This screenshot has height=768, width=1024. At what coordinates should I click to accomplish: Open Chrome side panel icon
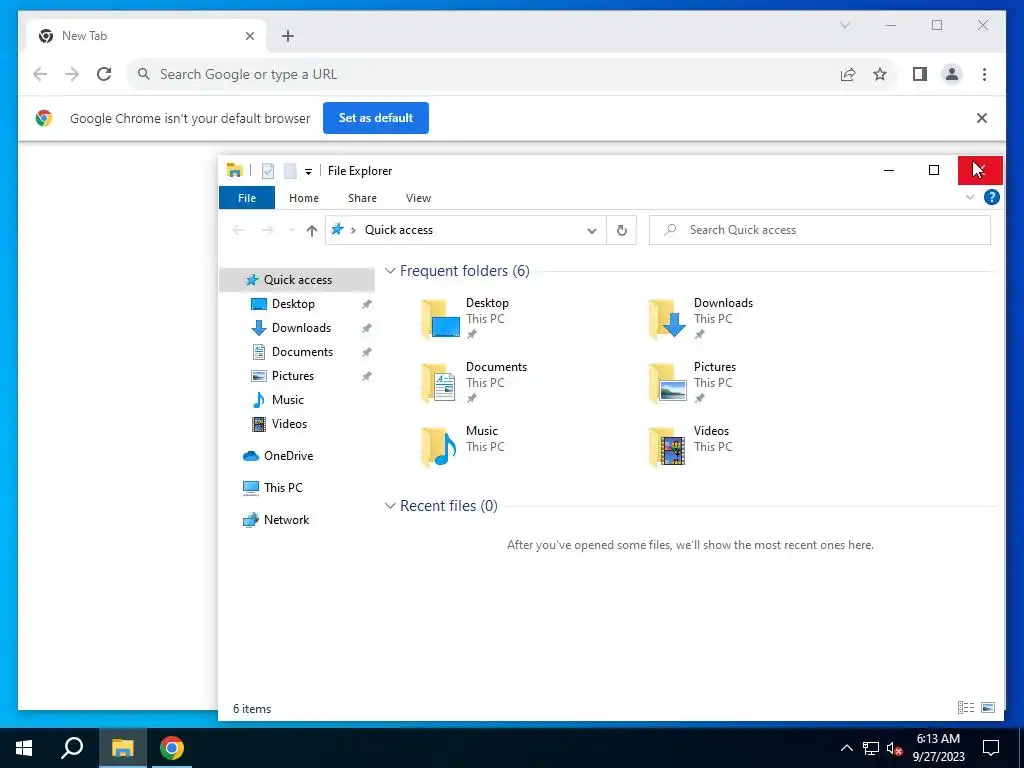(920, 74)
